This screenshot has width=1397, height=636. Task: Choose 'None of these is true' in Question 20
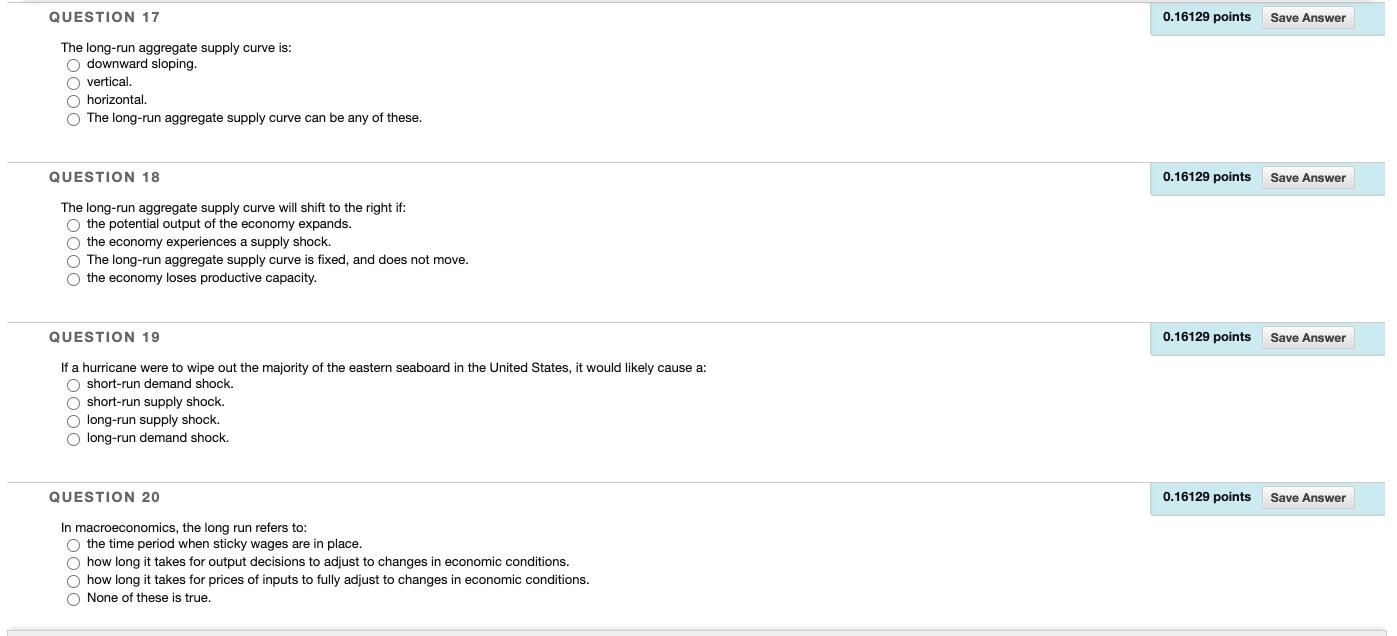click(73, 599)
